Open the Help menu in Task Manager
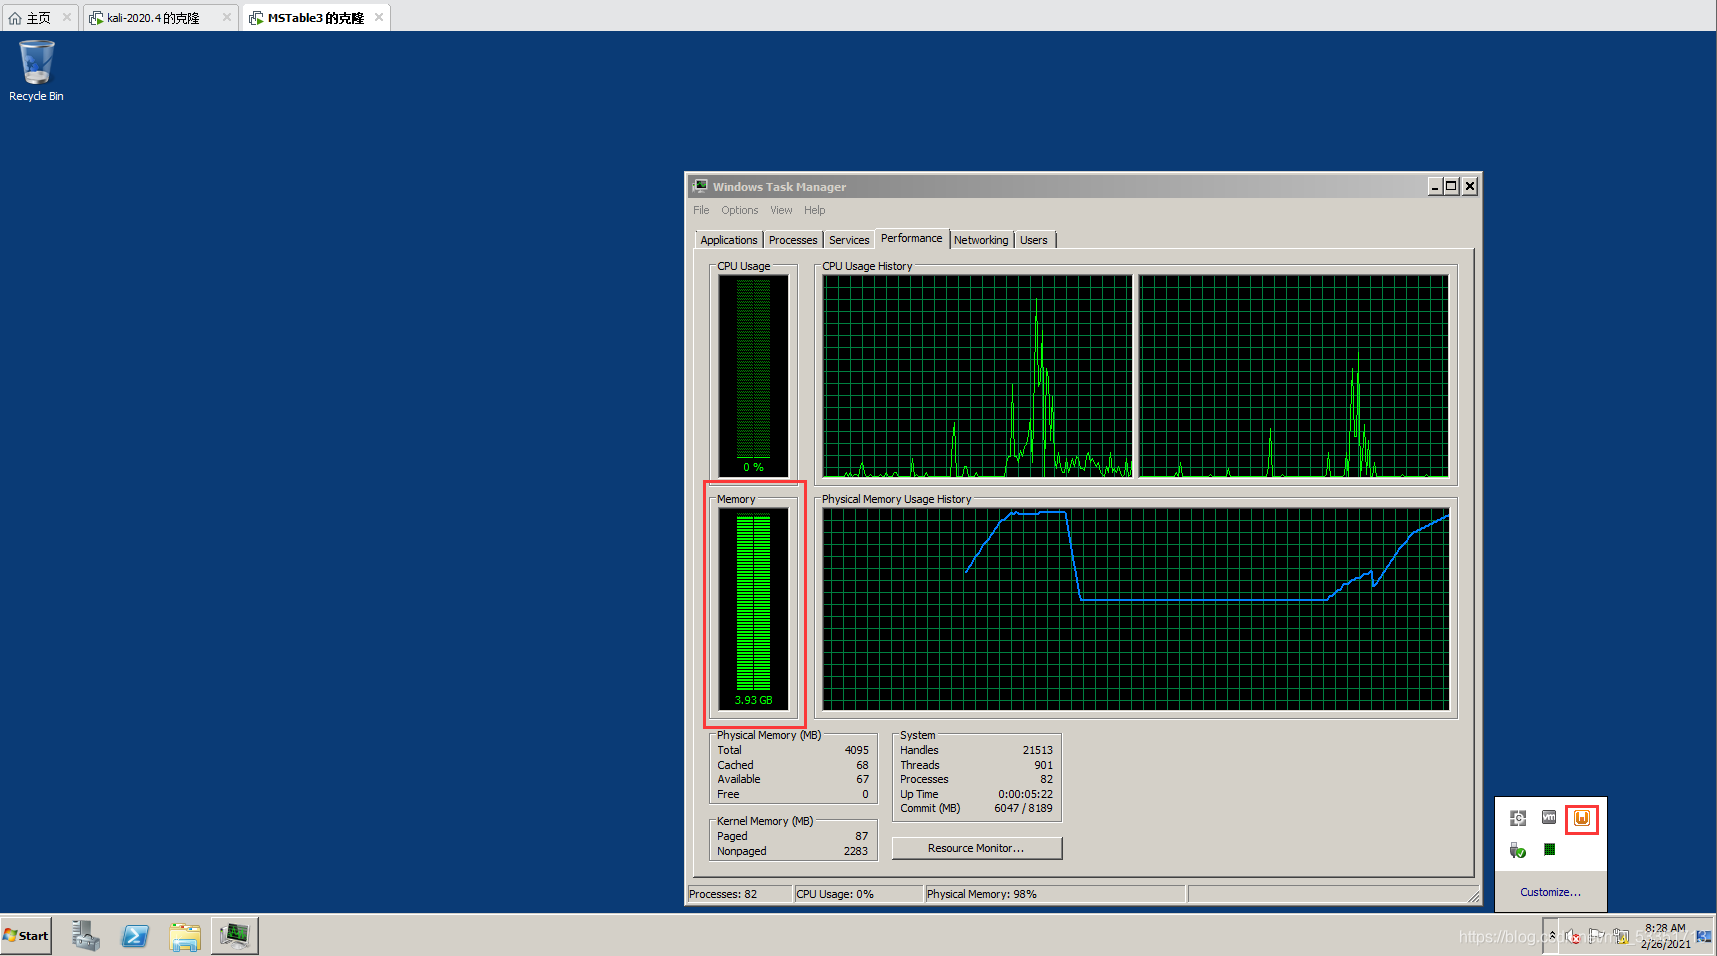This screenshot has width=1717, height=956. click(815, 210)
